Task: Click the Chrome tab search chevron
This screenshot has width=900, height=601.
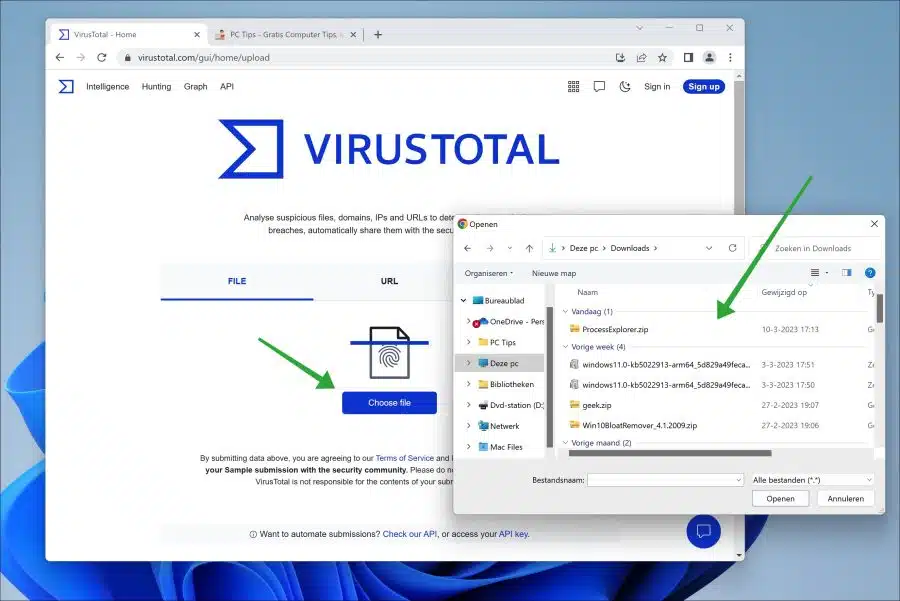Action: coord(639,28)
